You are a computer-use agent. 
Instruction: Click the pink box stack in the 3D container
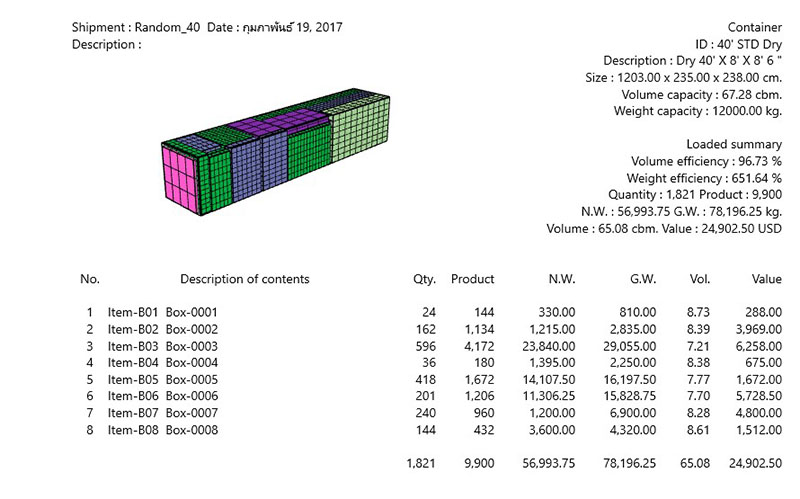180,177
